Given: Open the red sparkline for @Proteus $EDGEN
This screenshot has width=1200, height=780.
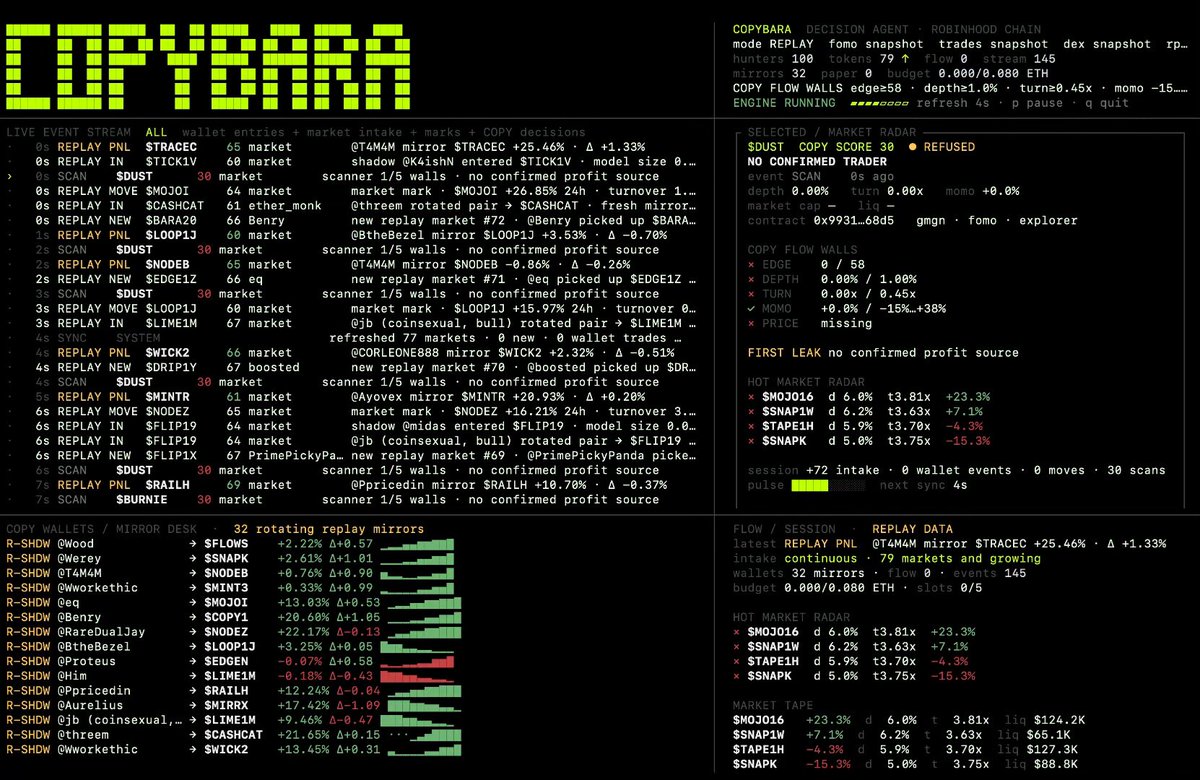Looking at the screenshot, I should click(x=419, y=661).
